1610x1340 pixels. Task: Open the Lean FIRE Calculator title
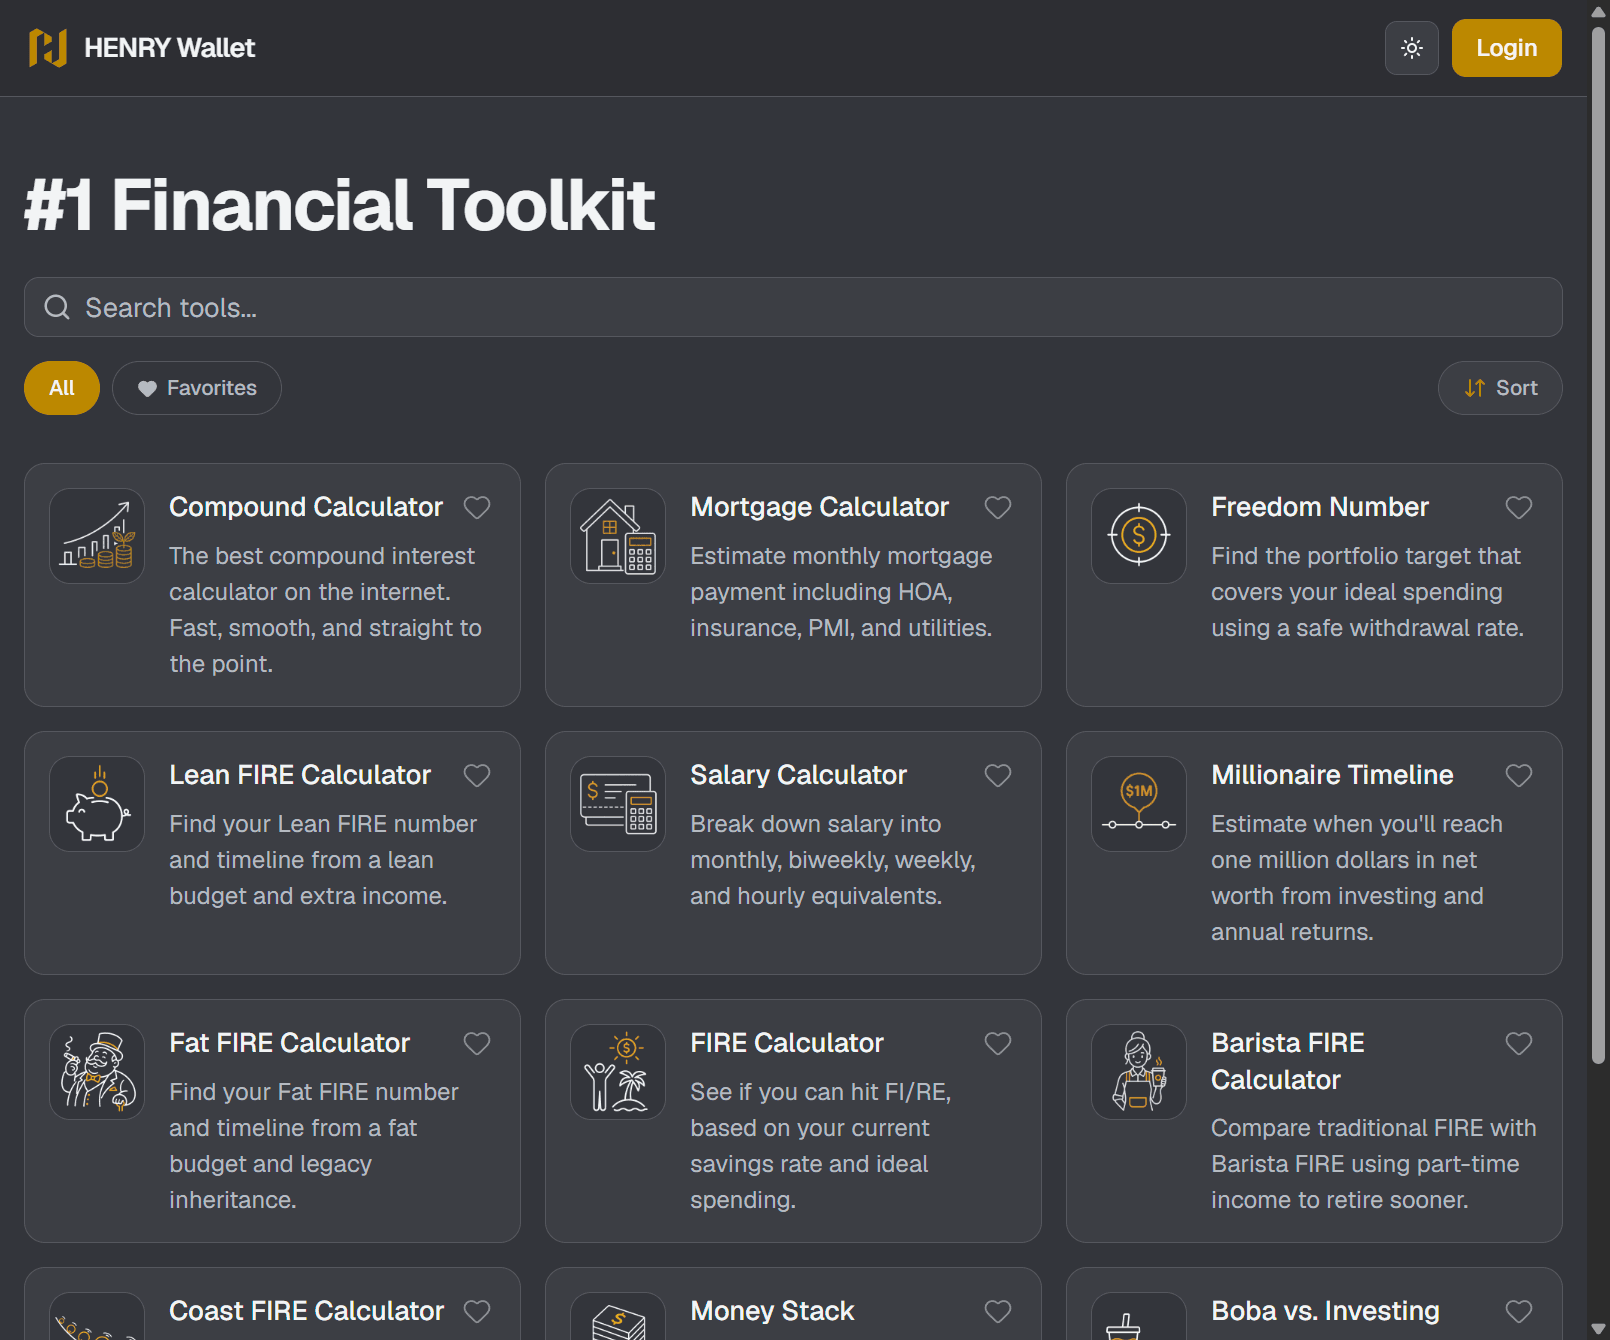click(300, 775)
